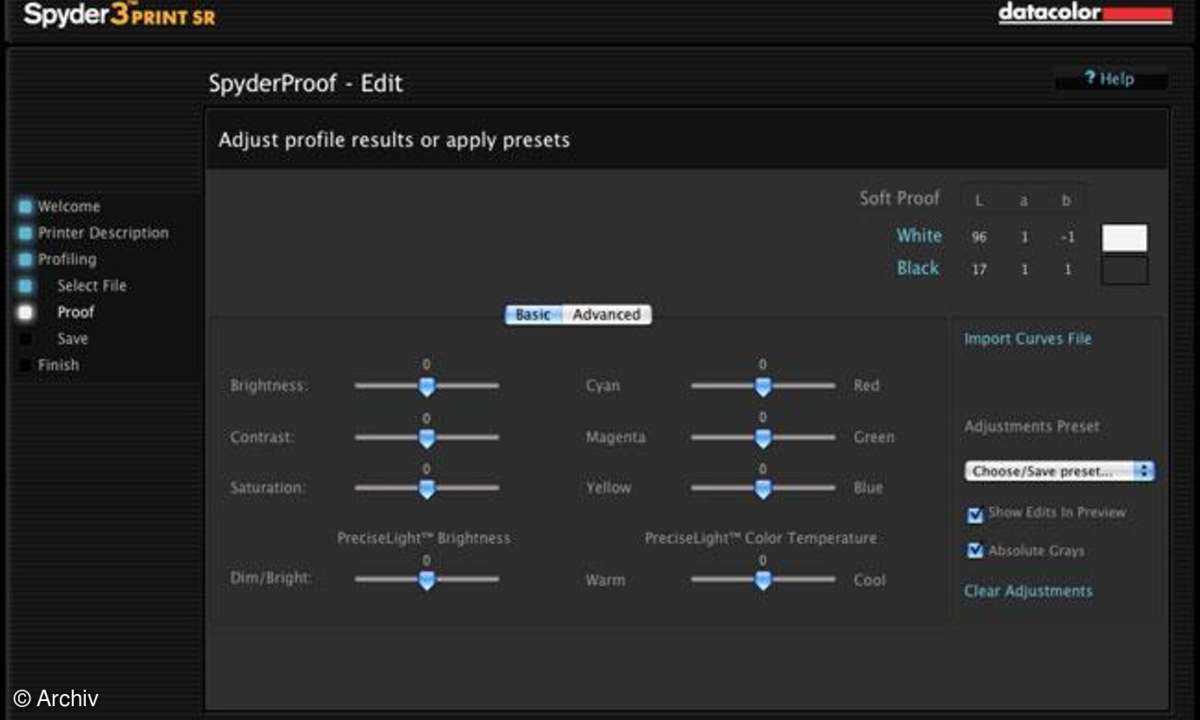Click the Finish step indicator icon
Viewport: 1200px width, 720px height.
click(x=25, y=365)
